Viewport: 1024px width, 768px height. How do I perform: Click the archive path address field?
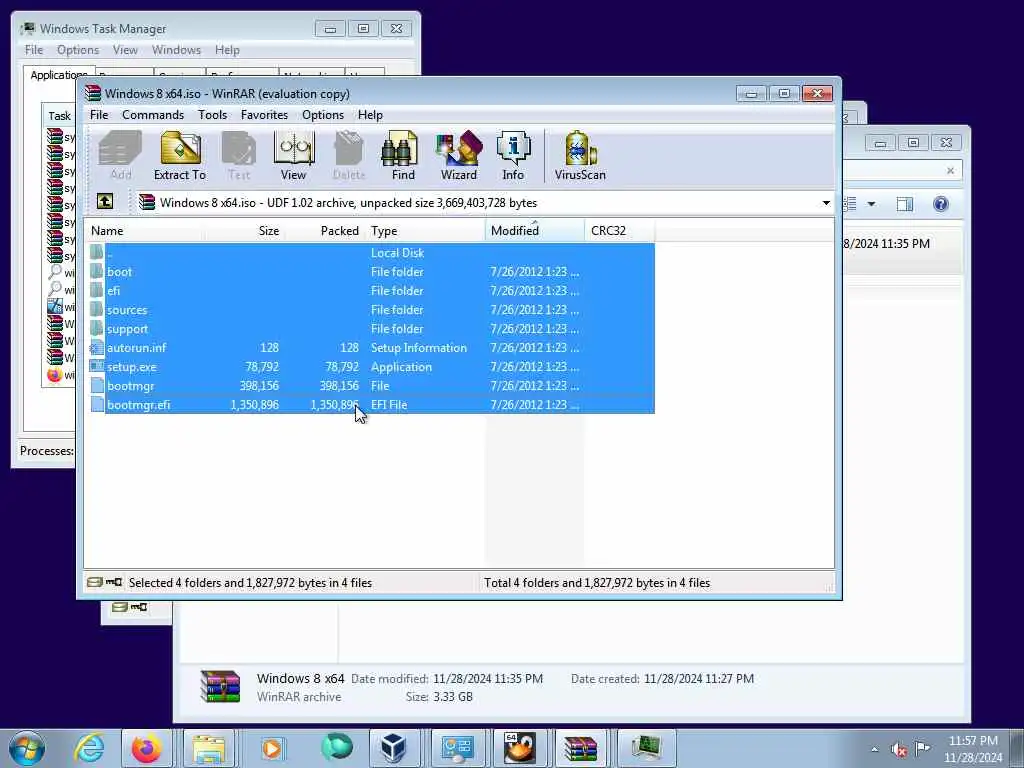pos(485,203)
